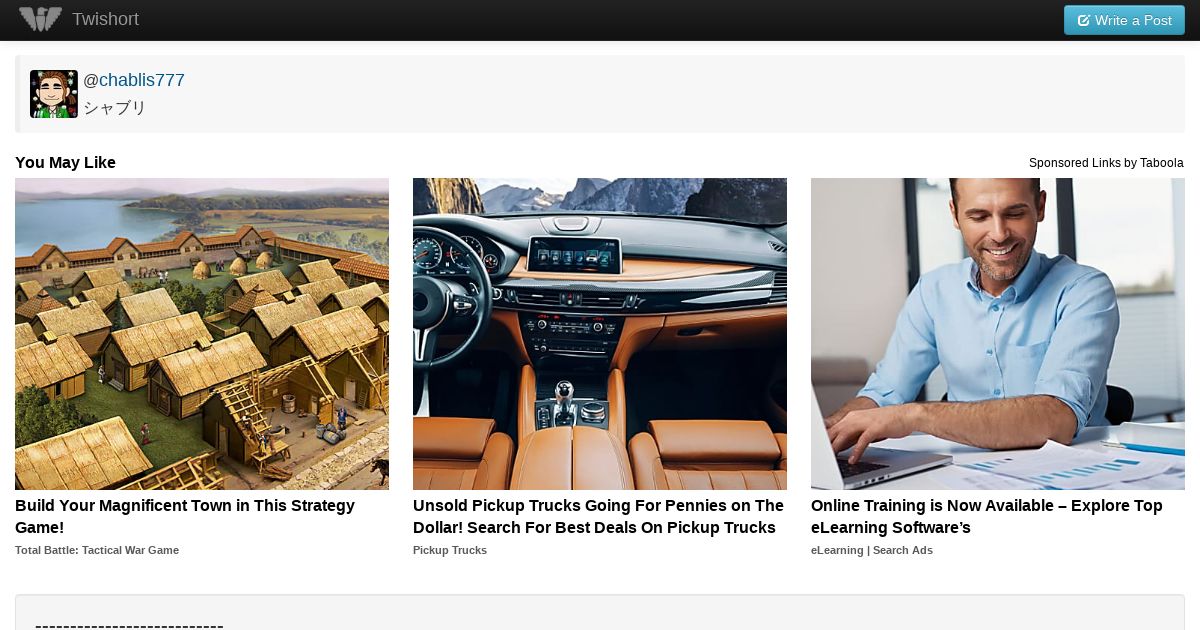Open the Twishort home text link
This screenshot has width=1200, height=630.
[x=105, y=19]
